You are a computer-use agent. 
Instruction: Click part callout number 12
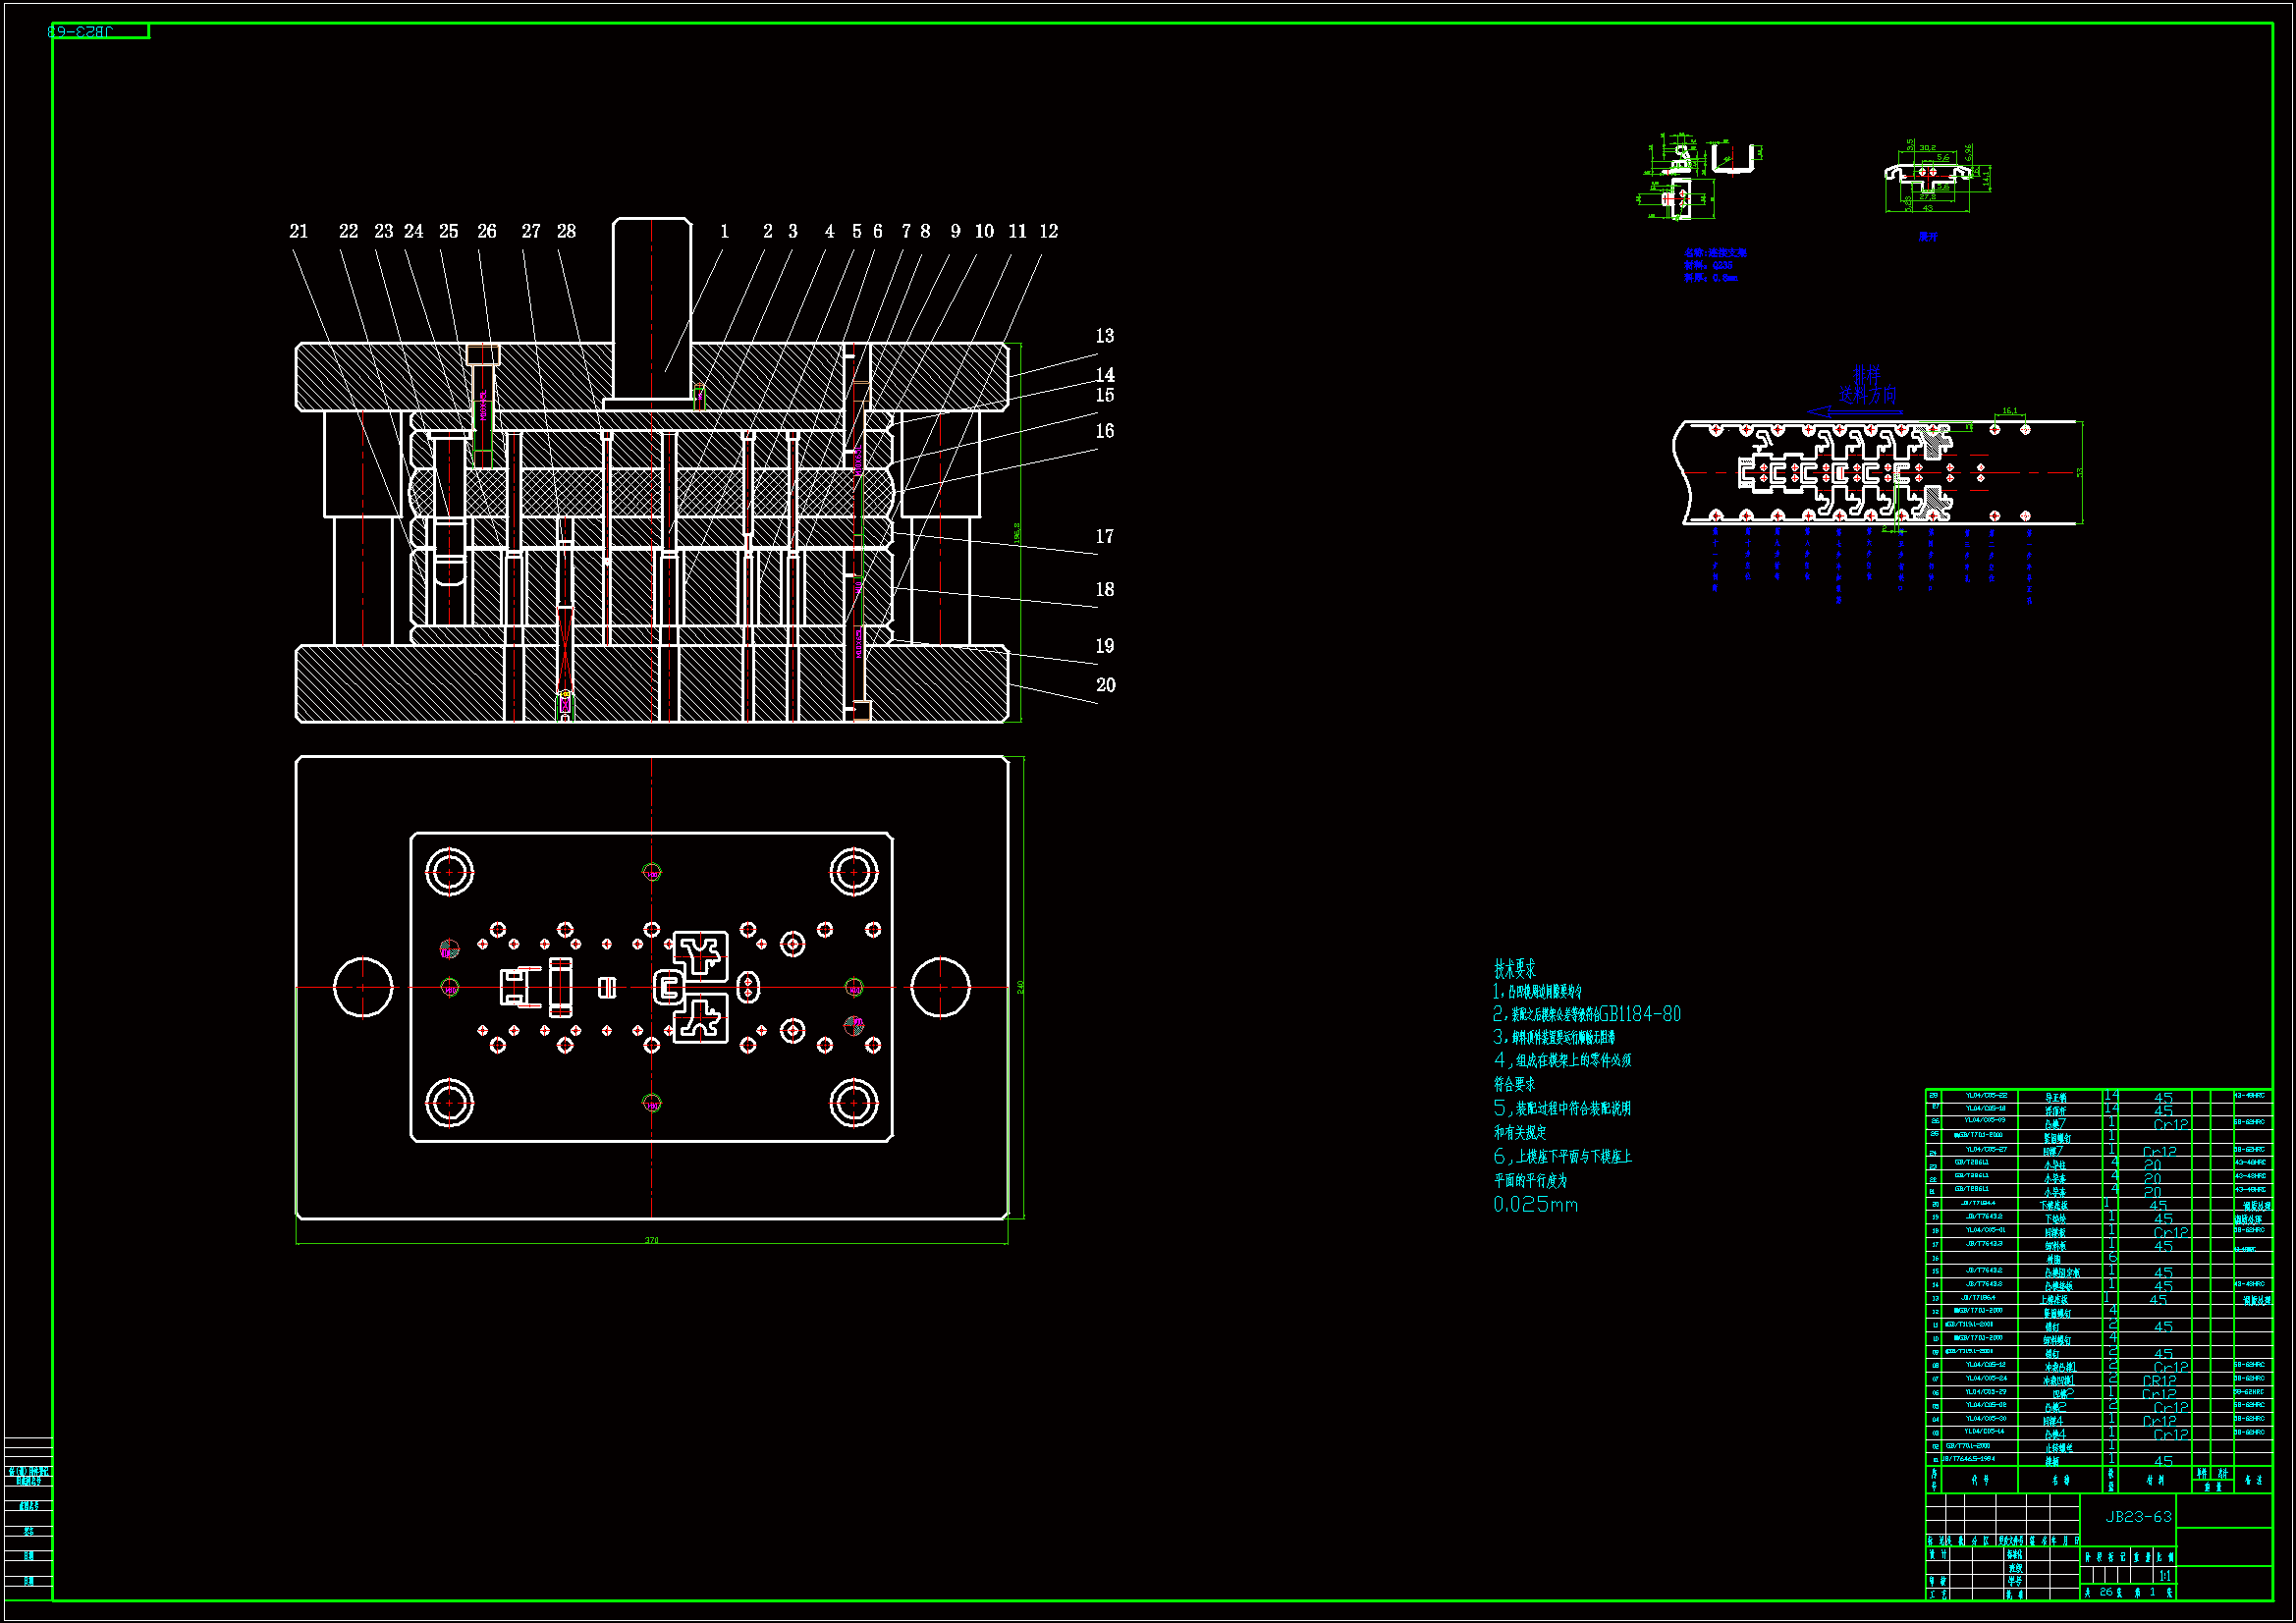click(x=1048, y=231)
